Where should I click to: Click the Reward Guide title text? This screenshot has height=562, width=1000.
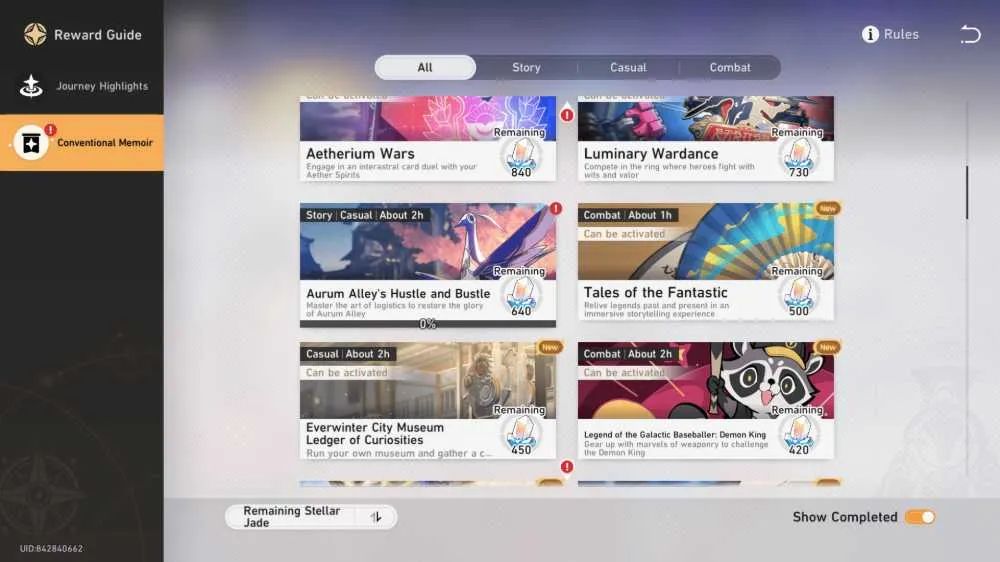98,35
